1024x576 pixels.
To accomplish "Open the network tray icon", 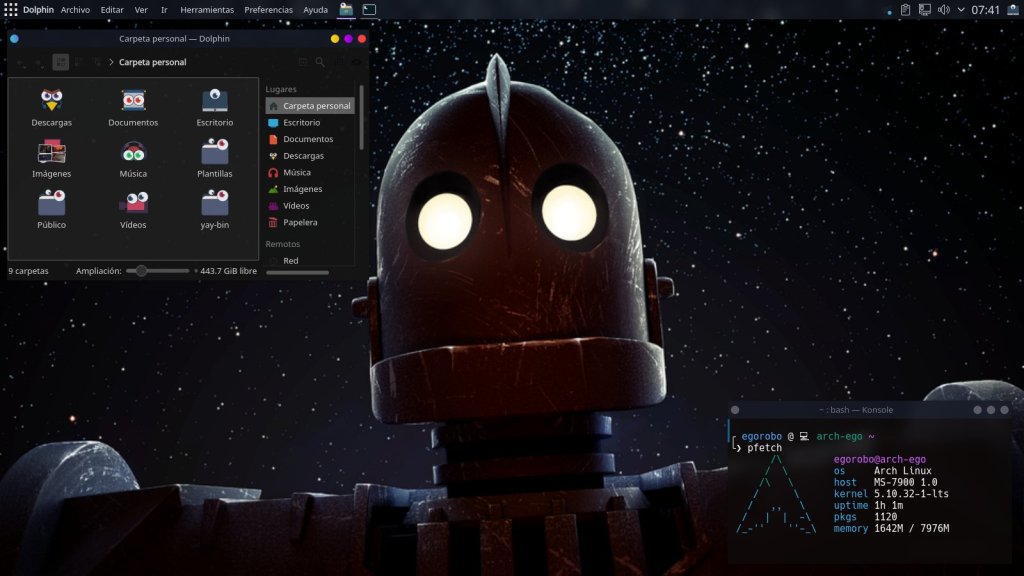I will coord(924,10).
